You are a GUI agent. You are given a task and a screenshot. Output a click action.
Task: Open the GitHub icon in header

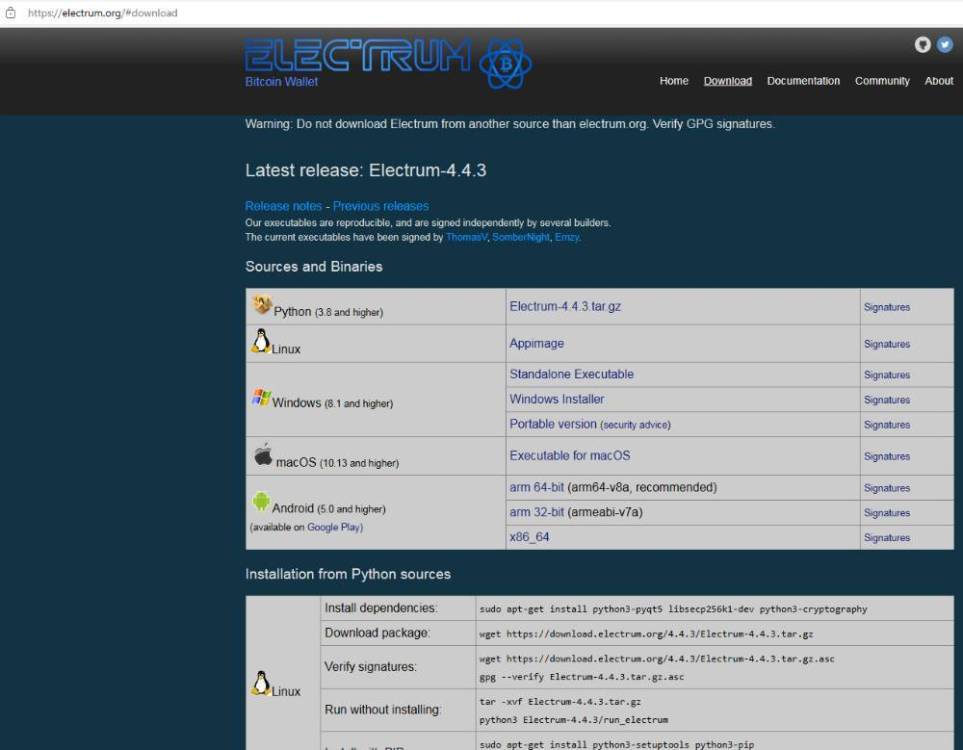click(x=922, y=44)
